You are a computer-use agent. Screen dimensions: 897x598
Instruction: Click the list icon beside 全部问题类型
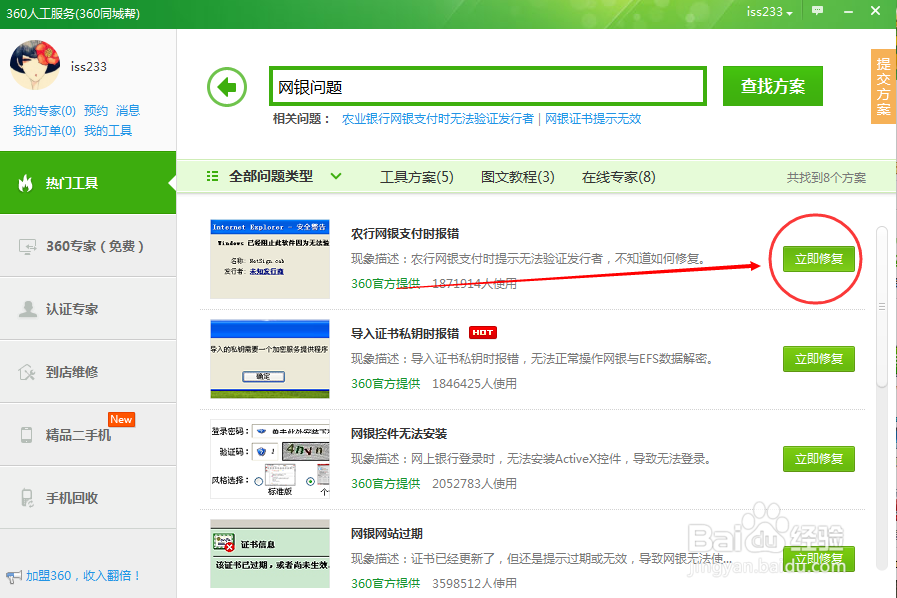click(212, 176)
